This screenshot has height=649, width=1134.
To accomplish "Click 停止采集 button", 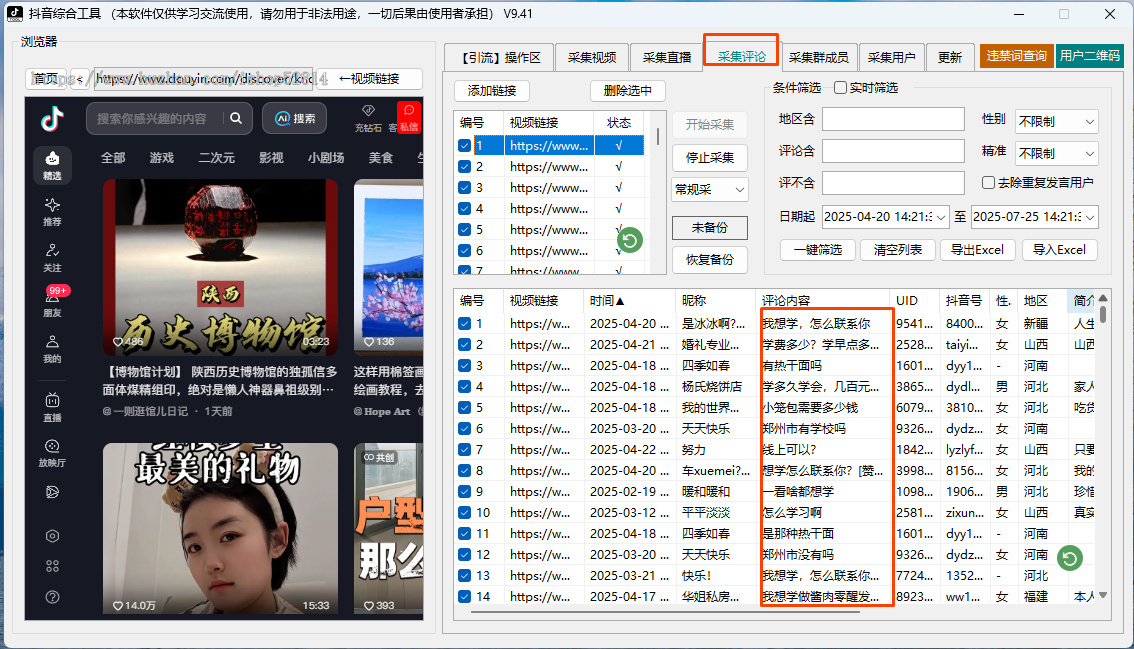I will [709, 157].
